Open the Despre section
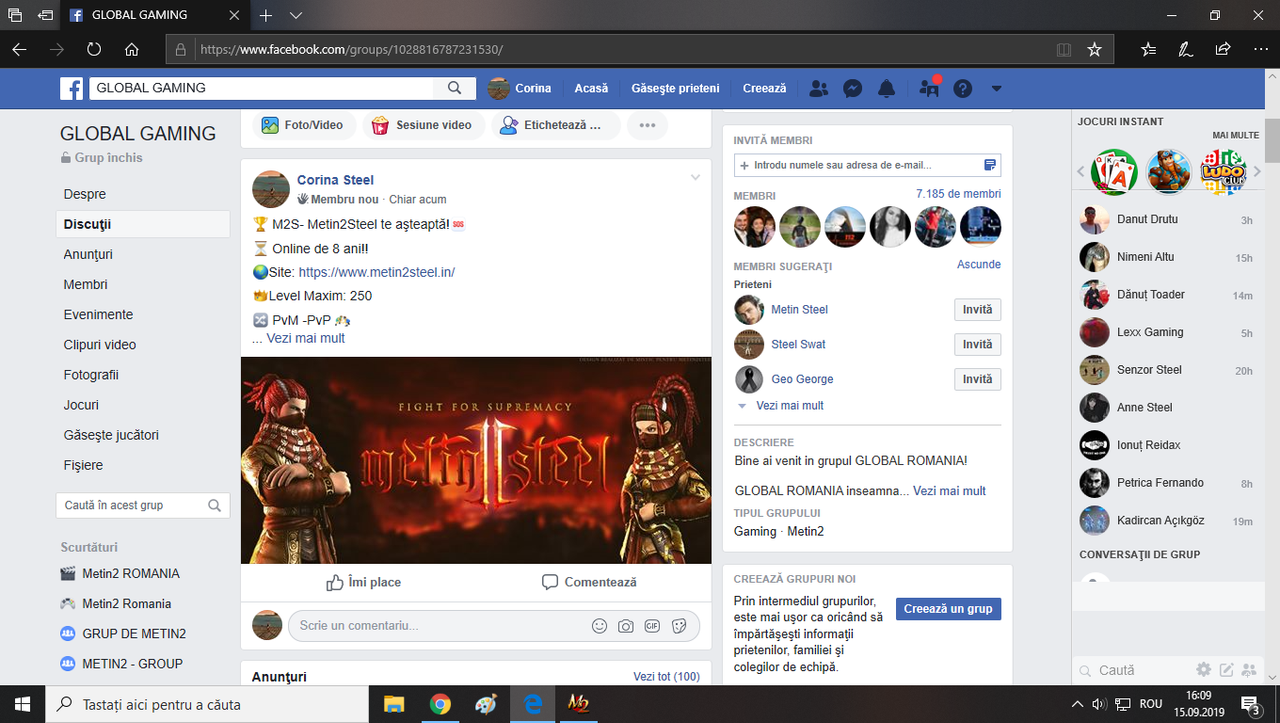The width and height of the screenshot is (1280, 723). [85, 194]
